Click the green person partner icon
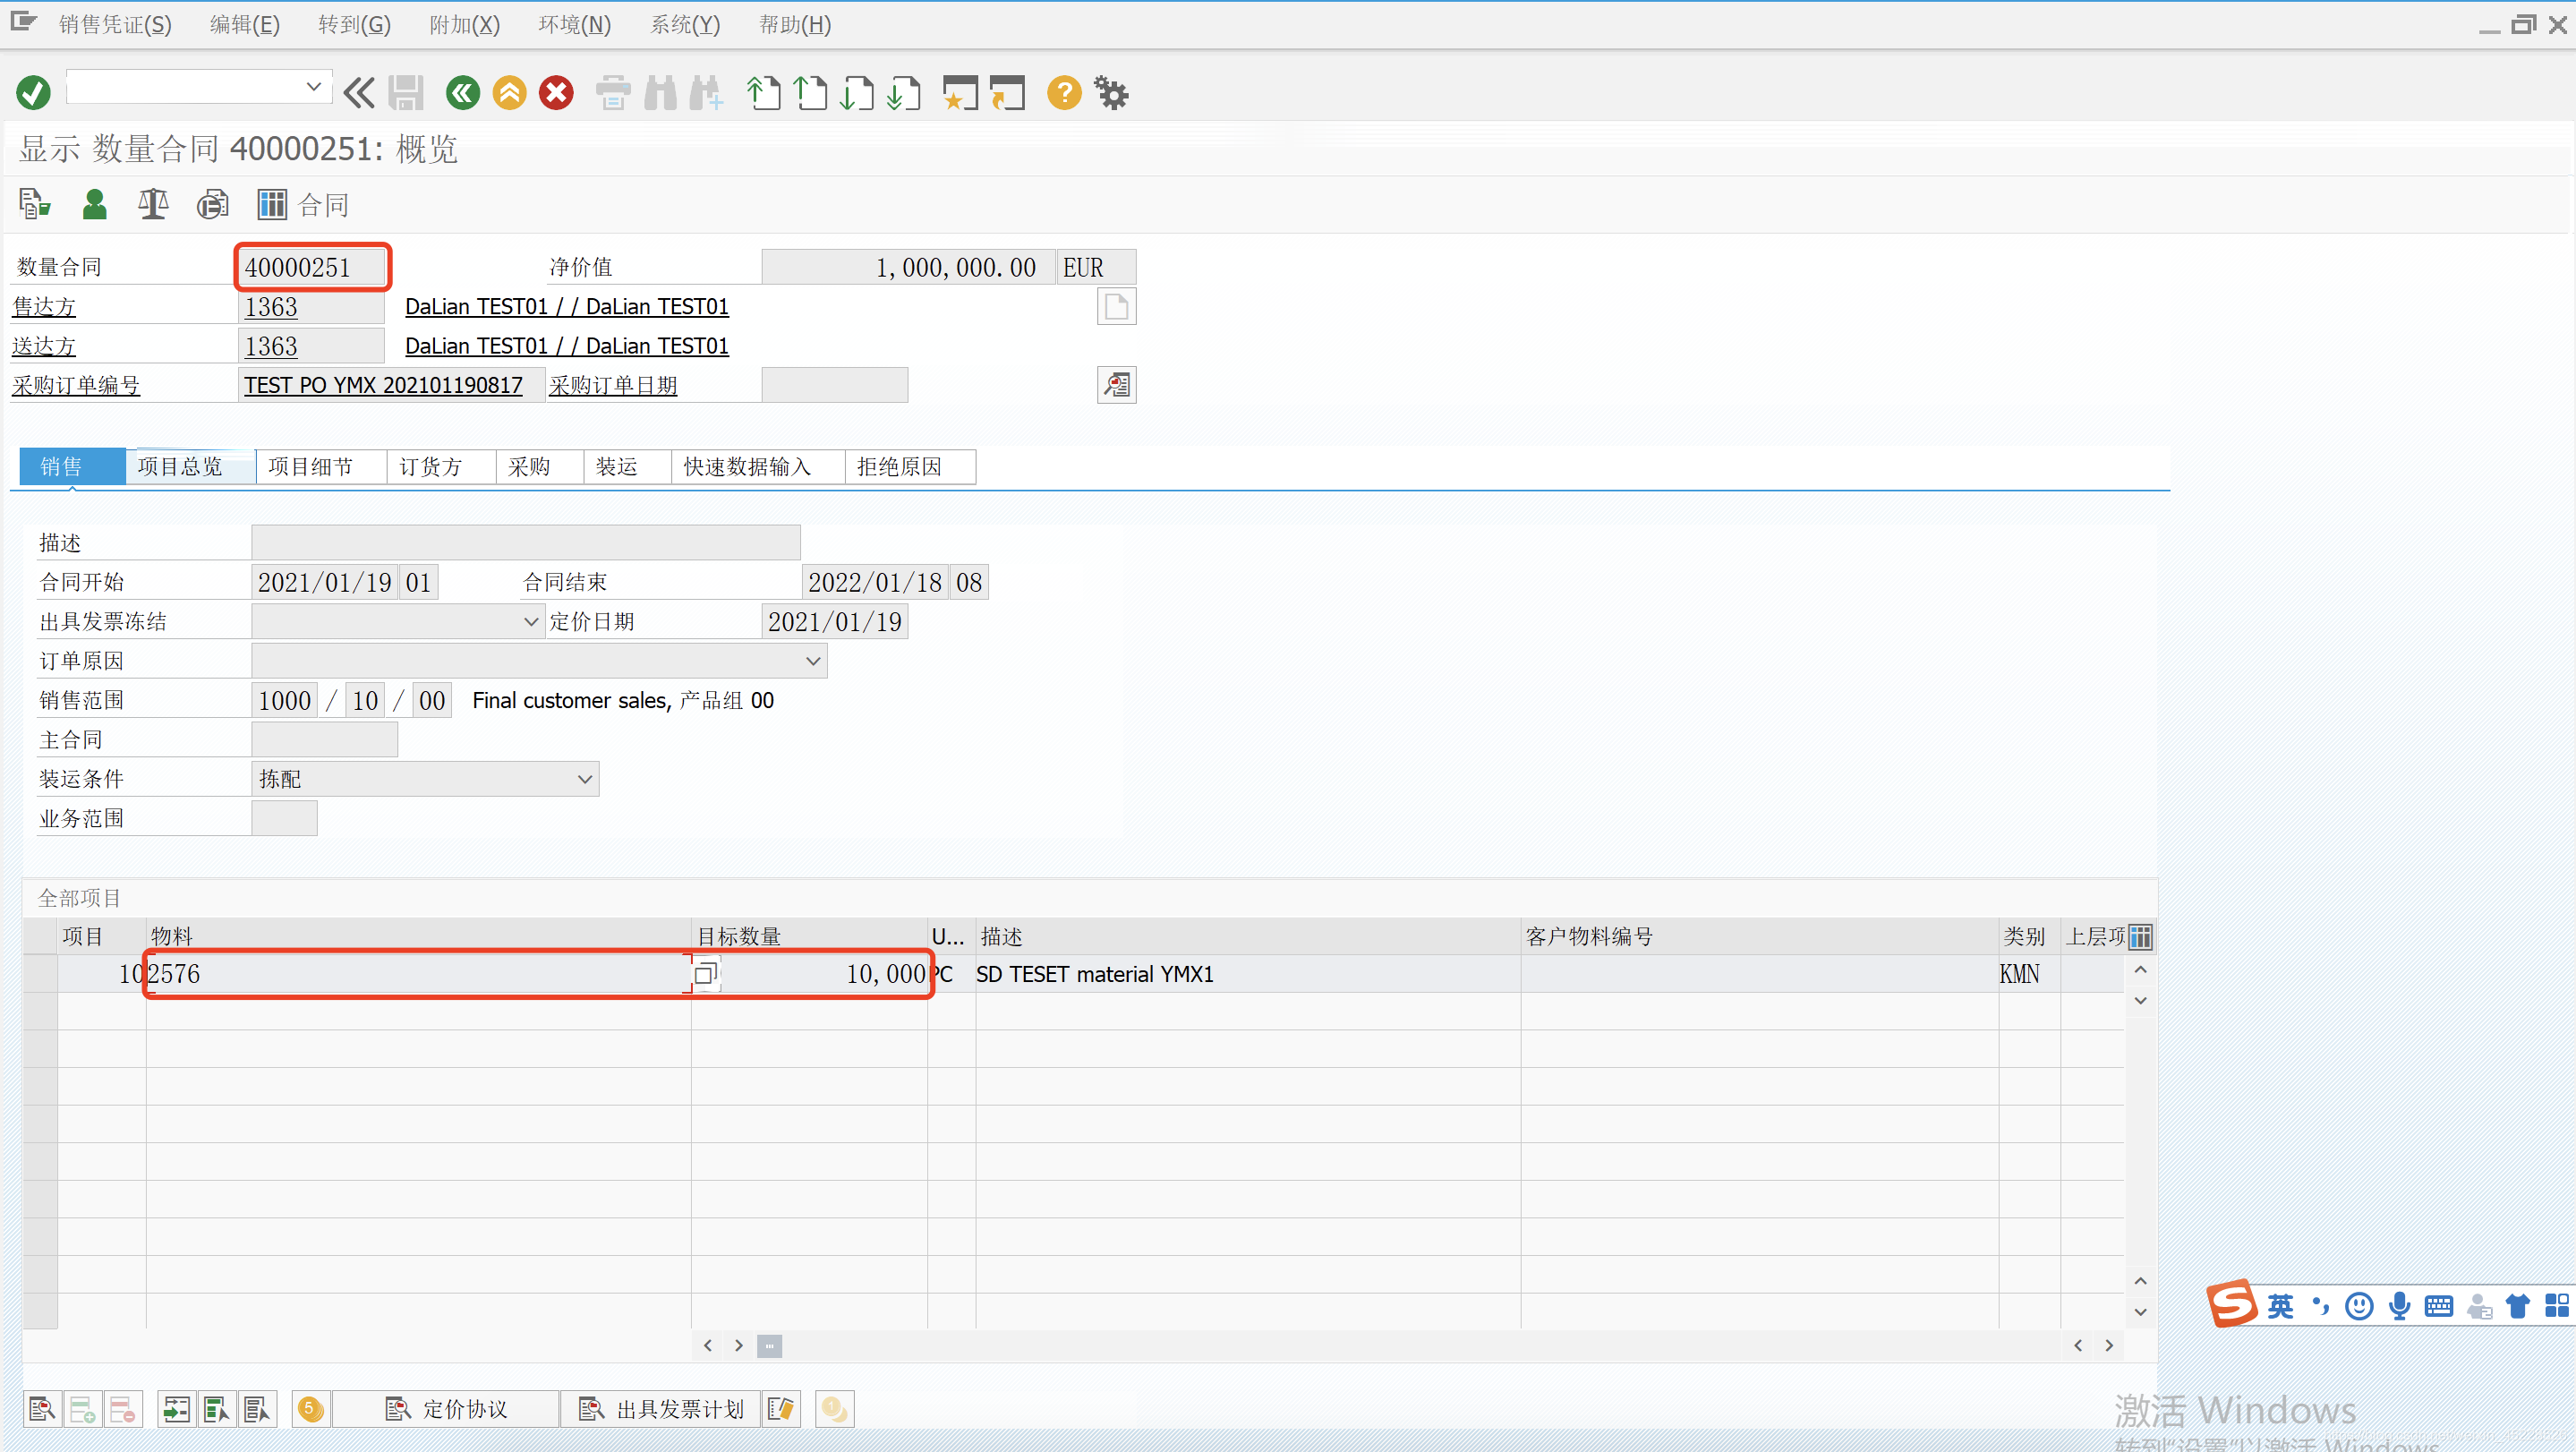Viewport: 2576px width, 1452px height. (x=94, y=204)
